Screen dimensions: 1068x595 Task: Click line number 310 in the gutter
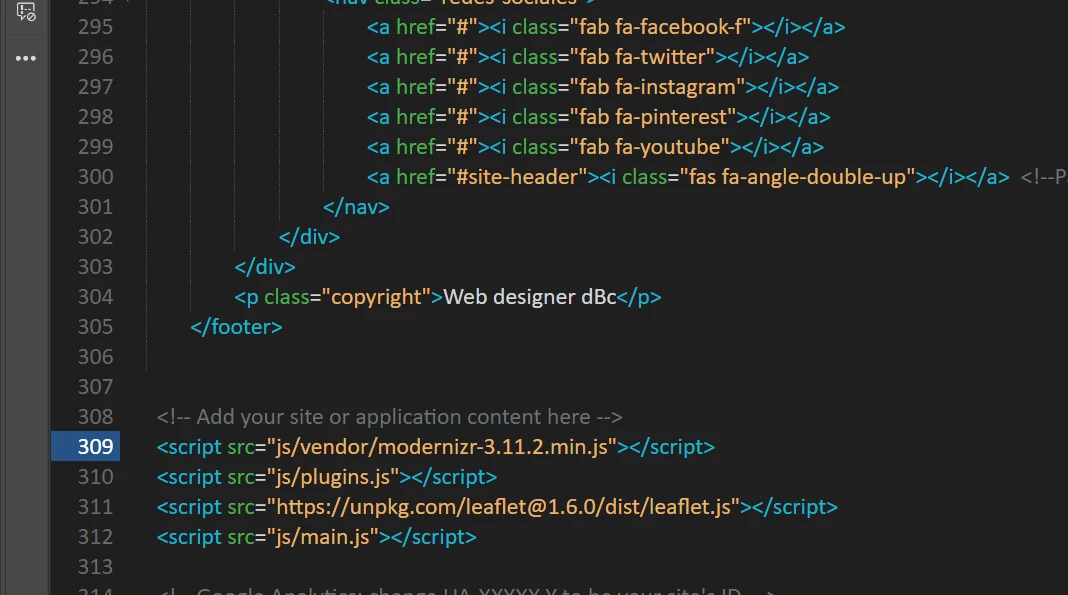(95, 477)
